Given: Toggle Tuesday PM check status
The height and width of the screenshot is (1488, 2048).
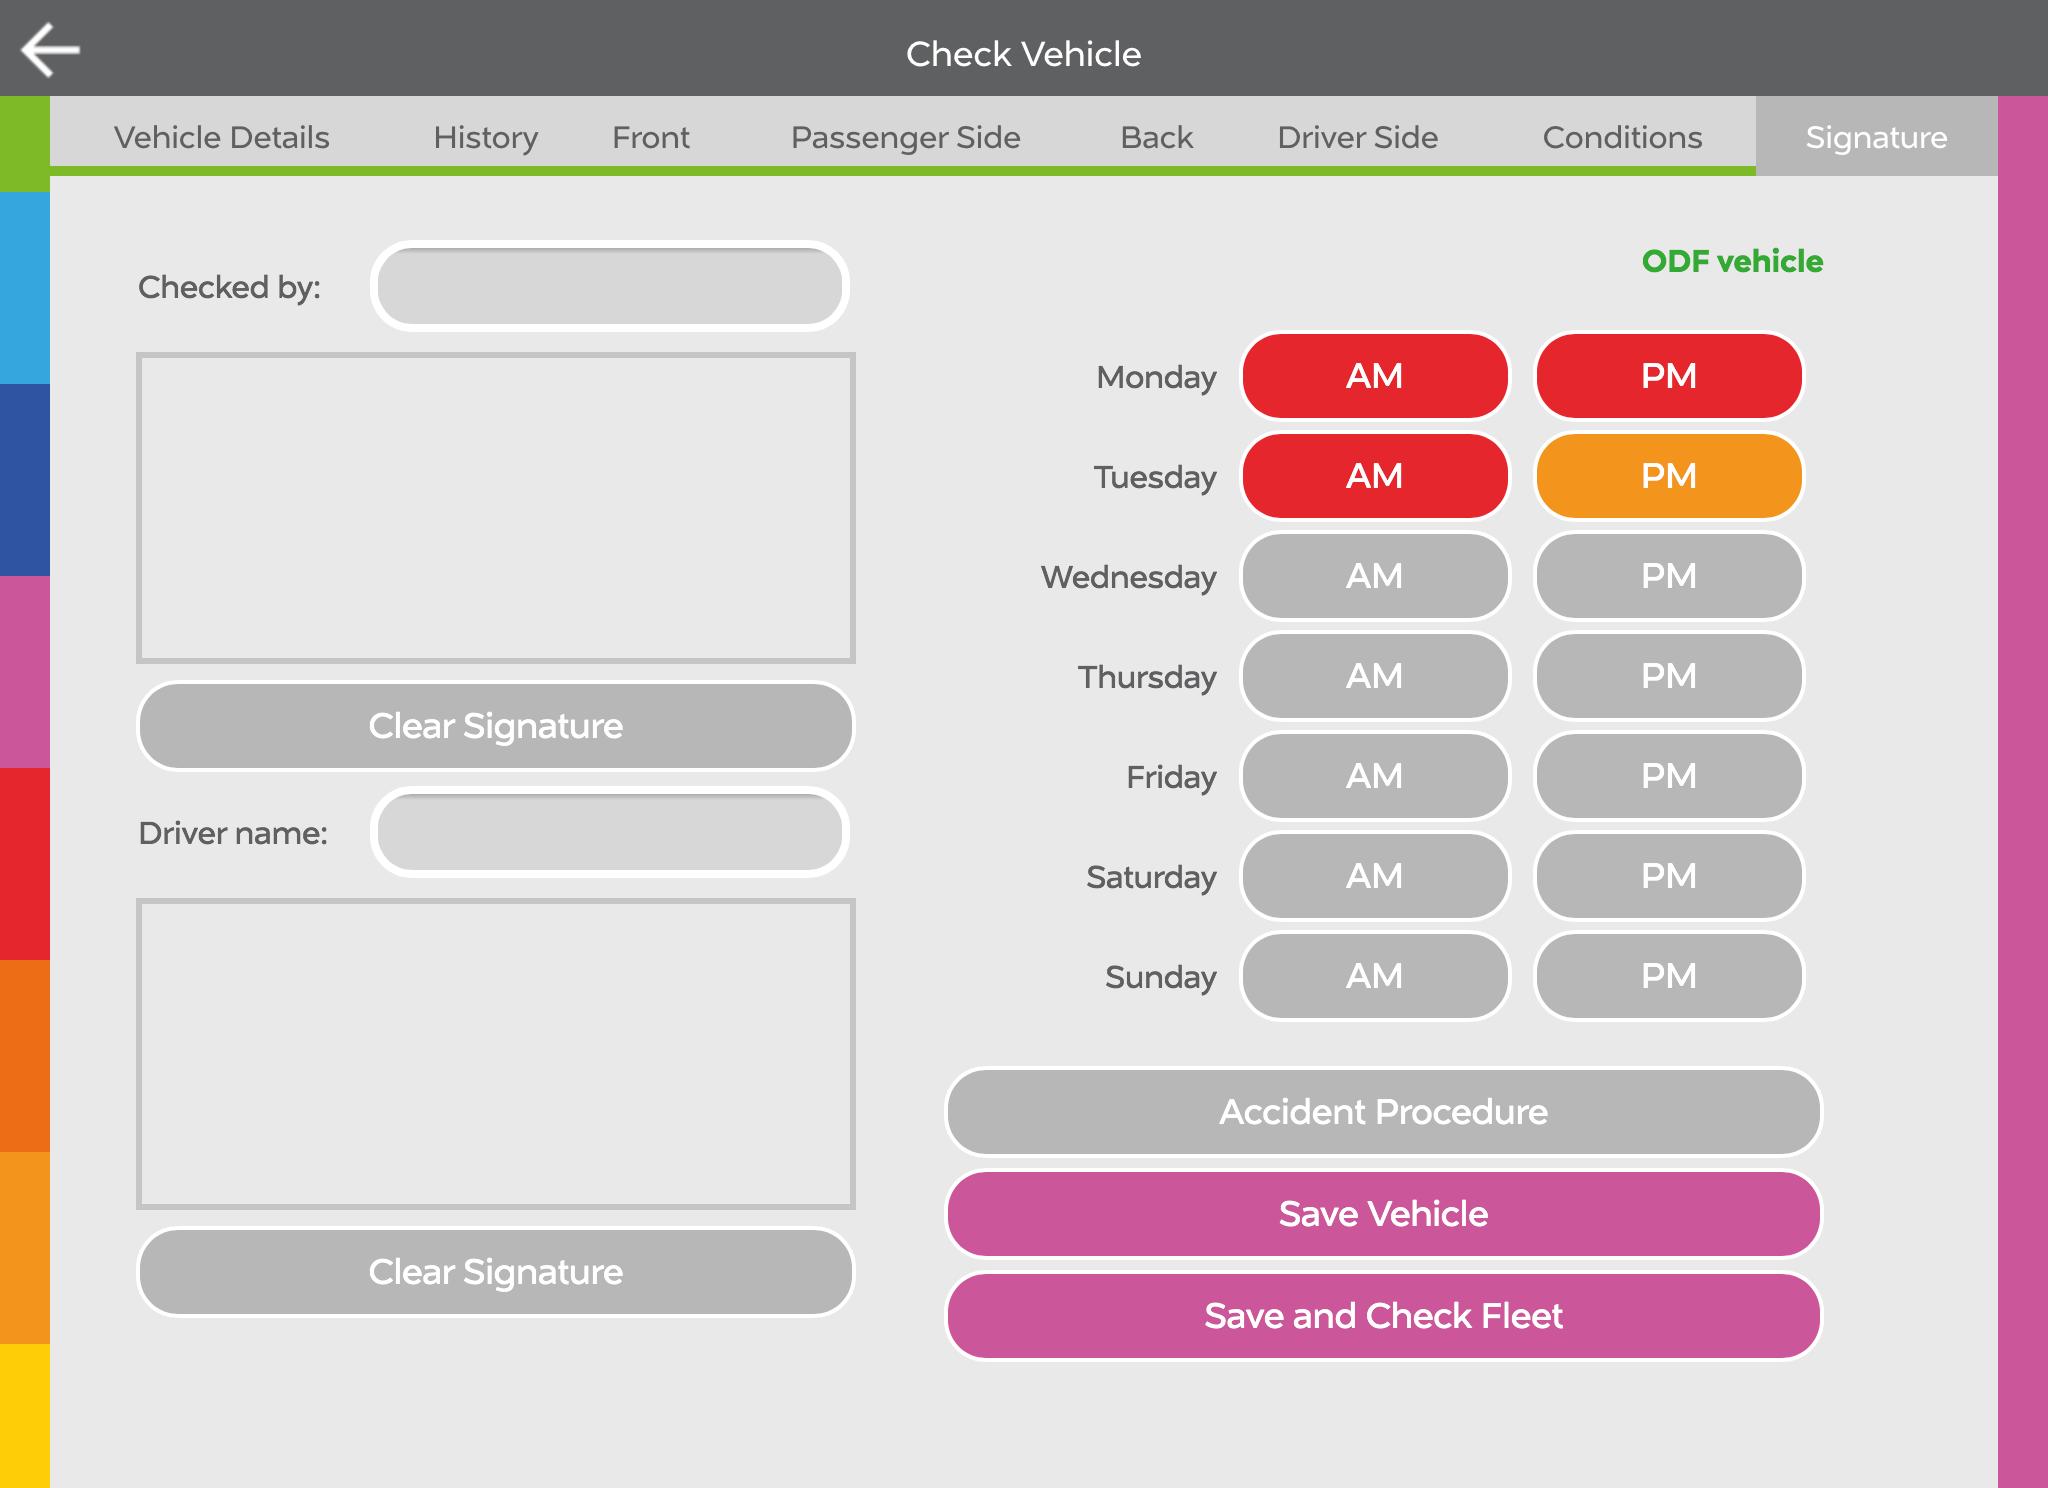Looking at the screenshot, I should 1668,476.
